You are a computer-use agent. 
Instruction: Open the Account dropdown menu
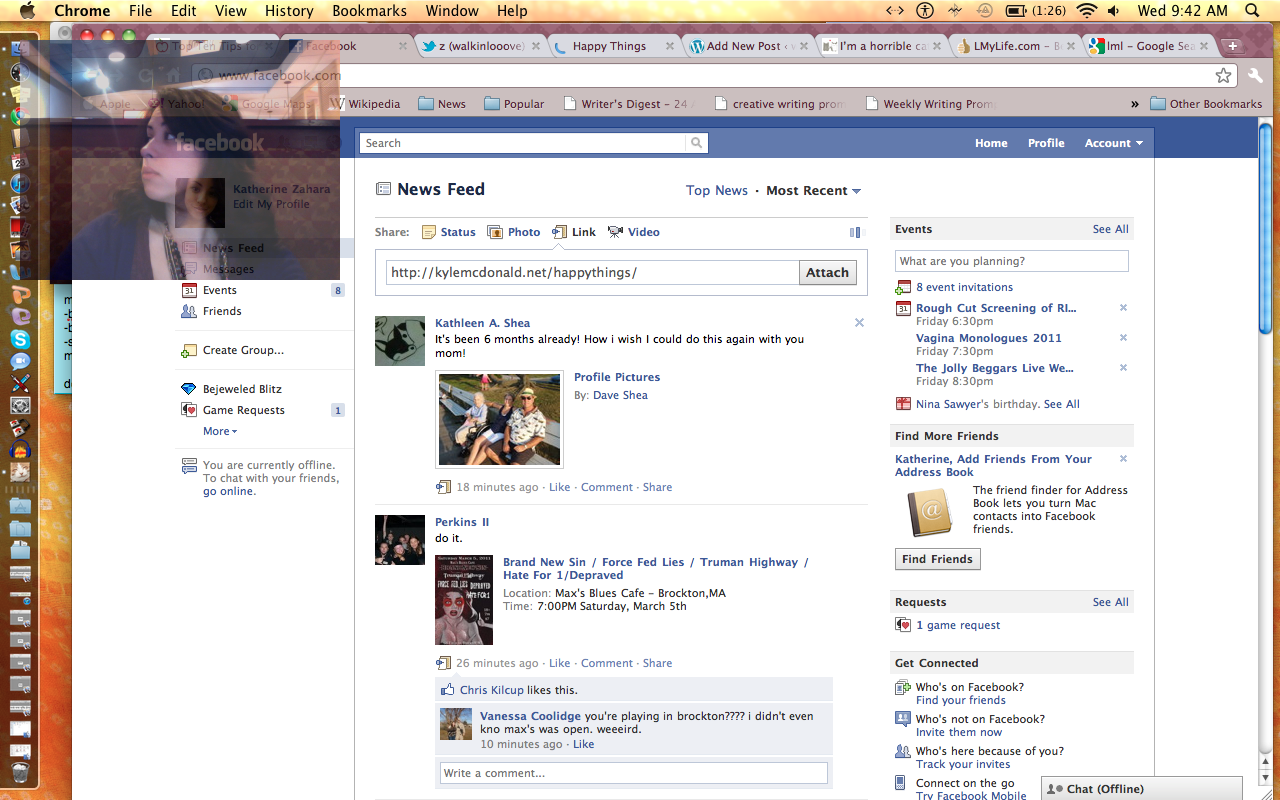1113,143
